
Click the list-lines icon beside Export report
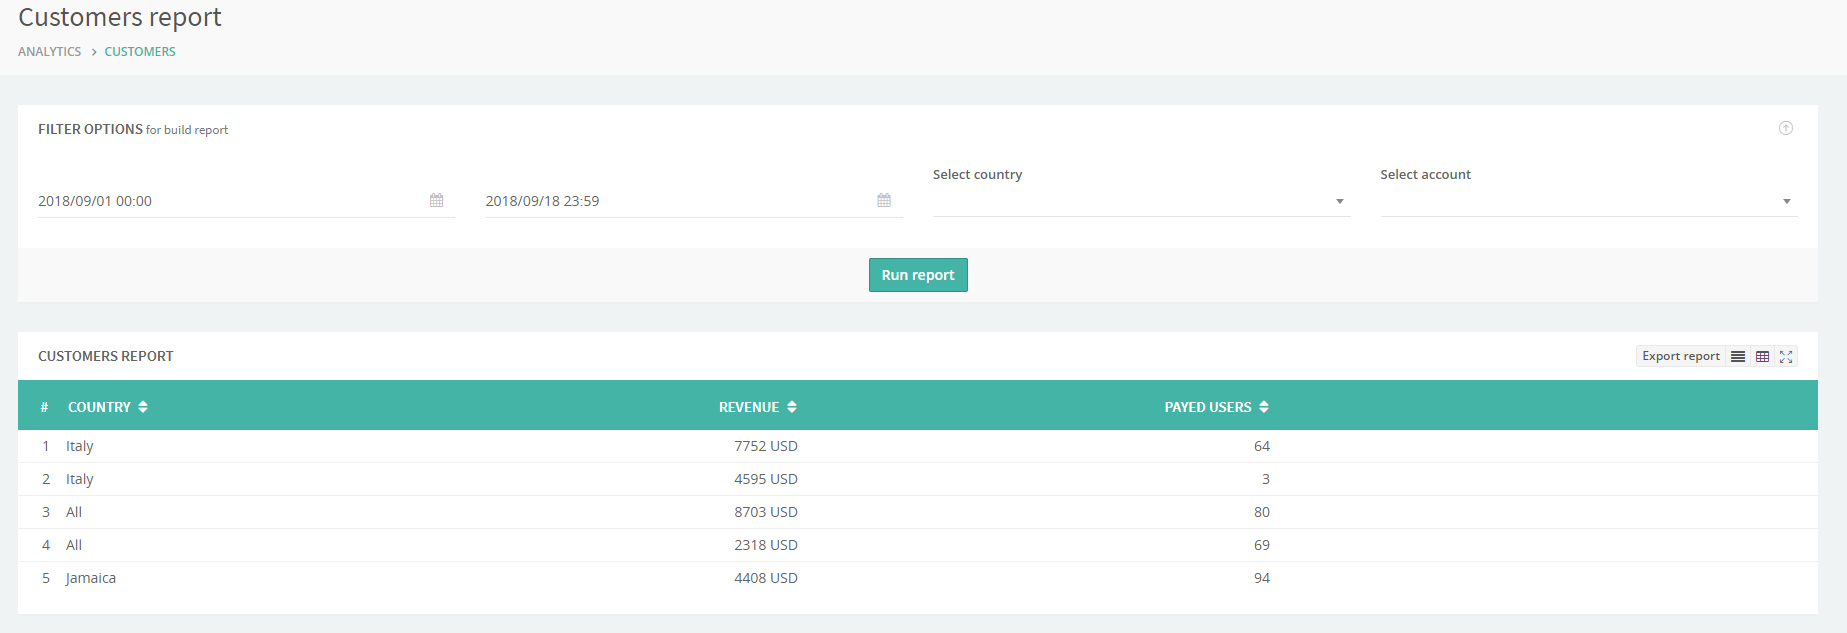coord(1738,356)
